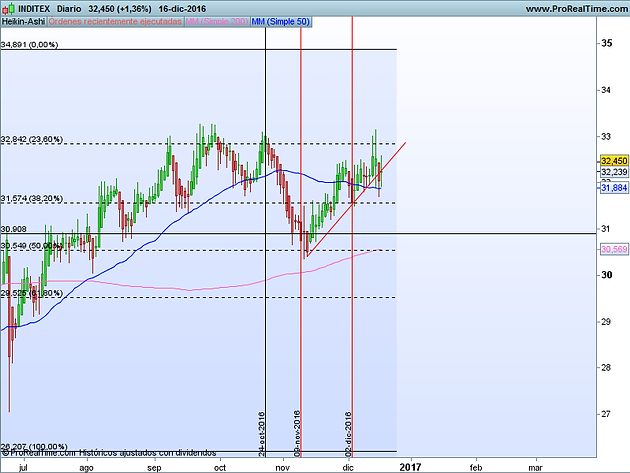Screen dimensions: 630x473
Task: Click the 02-dic-2016 vertical line label
Action: [348, 434]
